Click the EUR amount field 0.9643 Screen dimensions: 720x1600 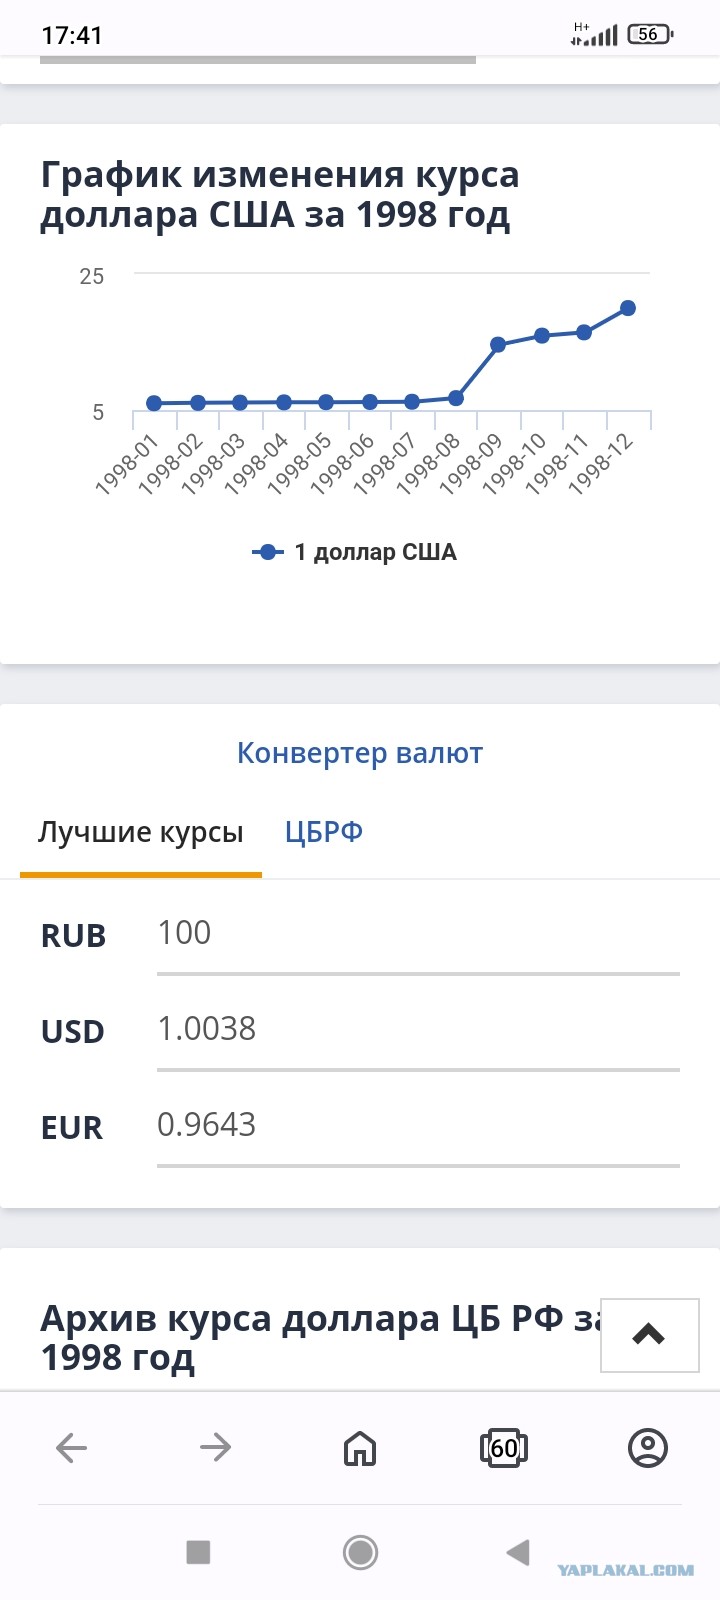tap(418, 1126)
